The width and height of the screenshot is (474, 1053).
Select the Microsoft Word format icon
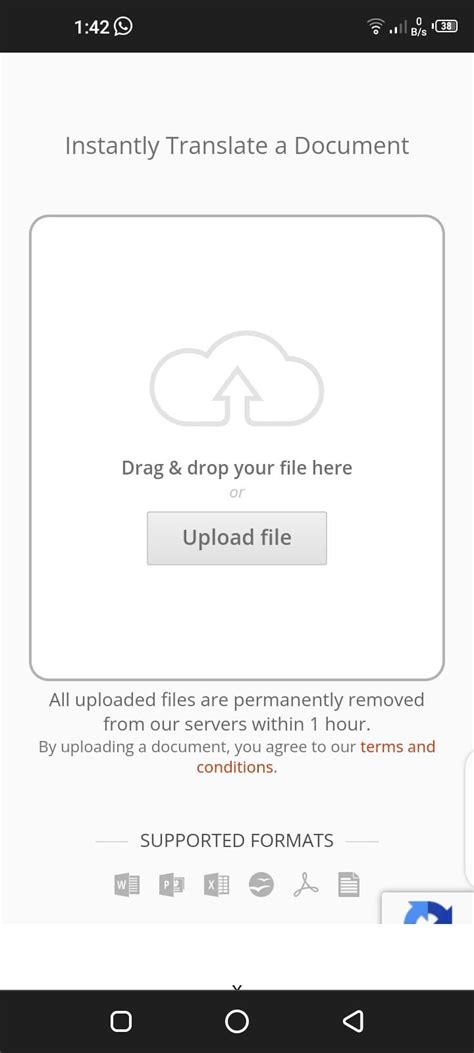tap(127, 885)
